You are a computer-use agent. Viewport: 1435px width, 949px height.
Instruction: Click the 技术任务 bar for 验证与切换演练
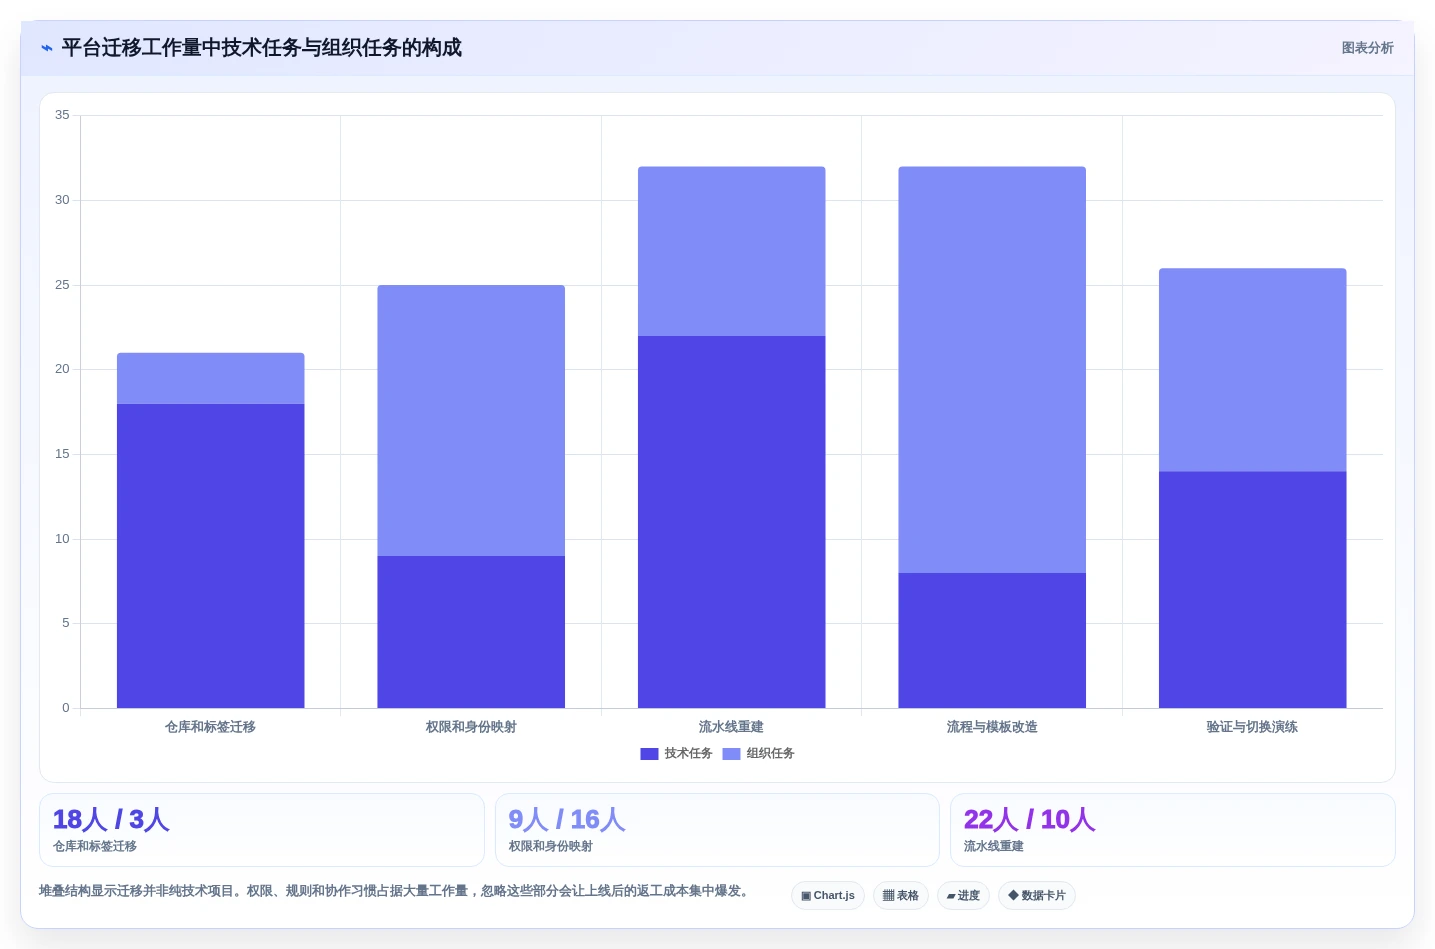pyautogui.click(x=1253, y=590)
